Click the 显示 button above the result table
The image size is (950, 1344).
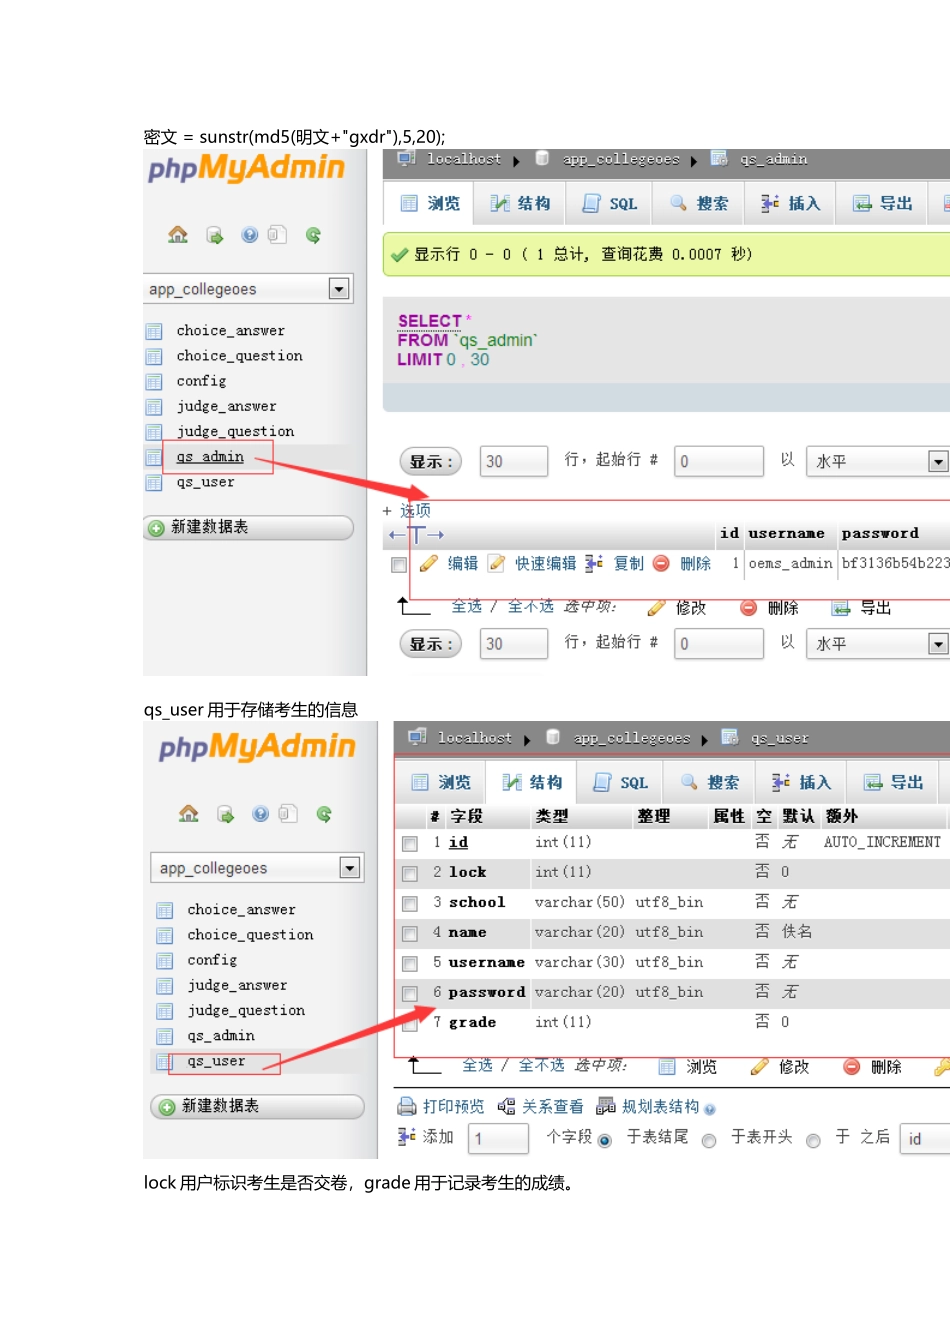pyautogui.click(x=431, y=461)
